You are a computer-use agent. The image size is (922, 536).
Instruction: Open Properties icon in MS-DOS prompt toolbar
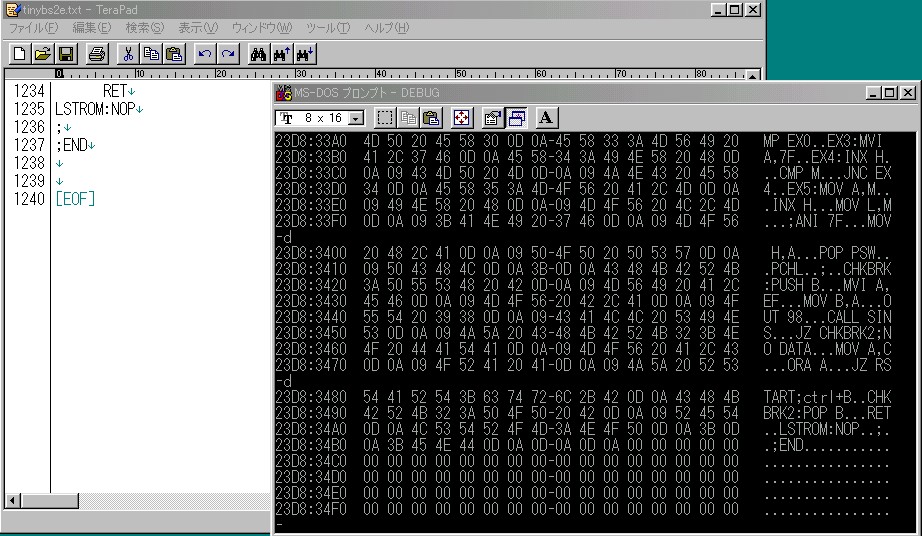pos(492,118)
